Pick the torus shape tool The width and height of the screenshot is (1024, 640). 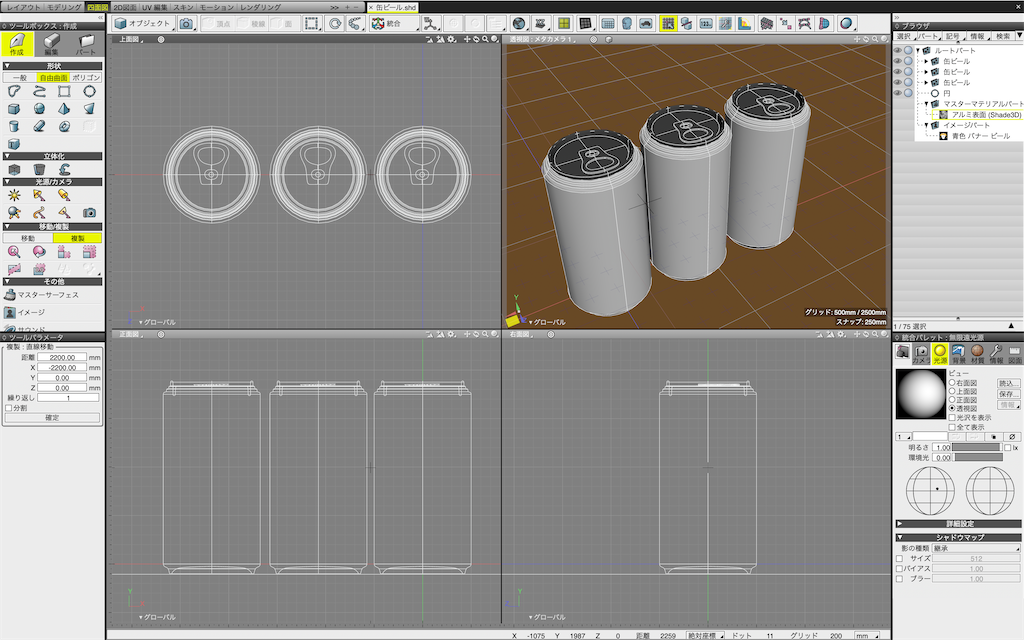tap(64, 126)
